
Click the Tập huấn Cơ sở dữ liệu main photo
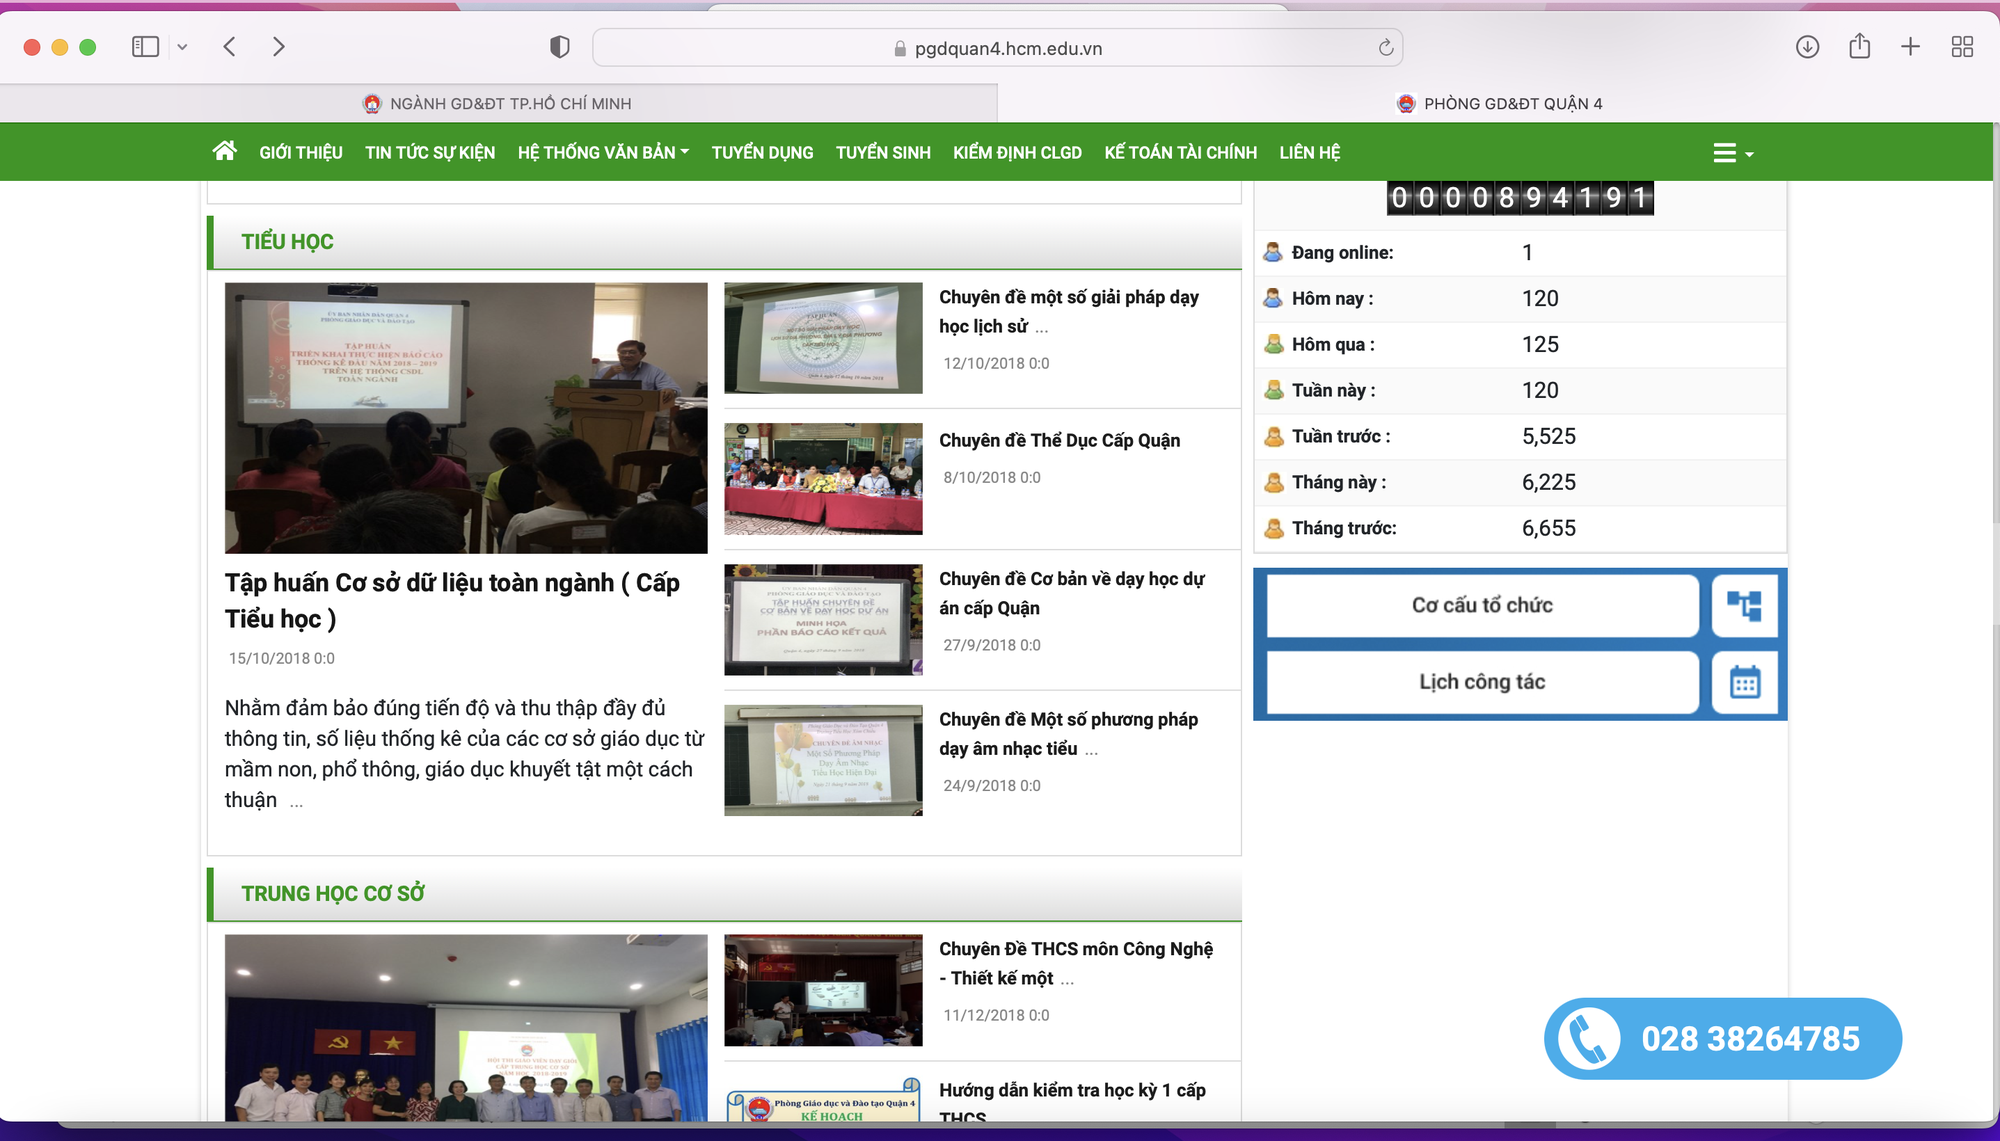466,418
